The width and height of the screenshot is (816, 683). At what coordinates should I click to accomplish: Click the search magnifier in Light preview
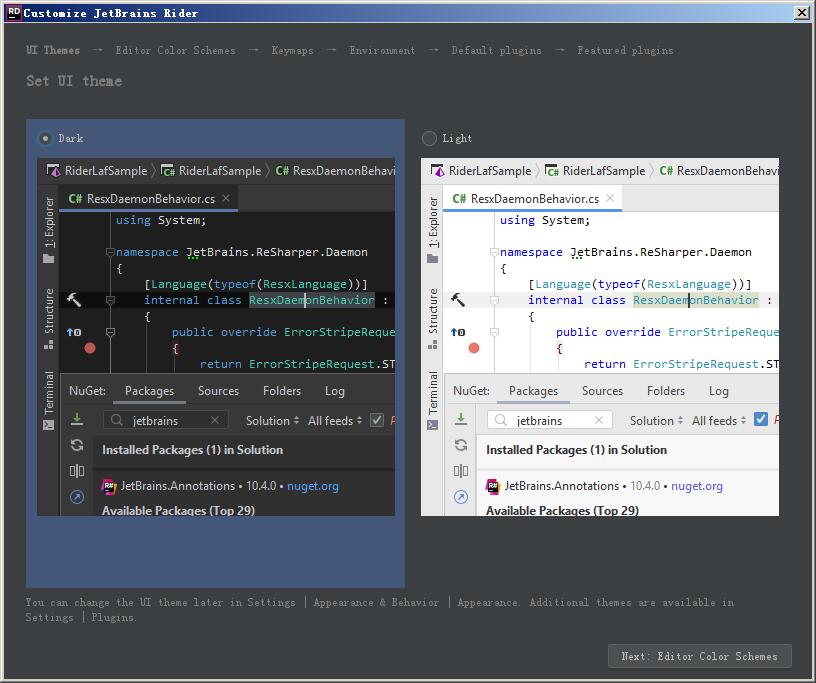pos(501,420)
